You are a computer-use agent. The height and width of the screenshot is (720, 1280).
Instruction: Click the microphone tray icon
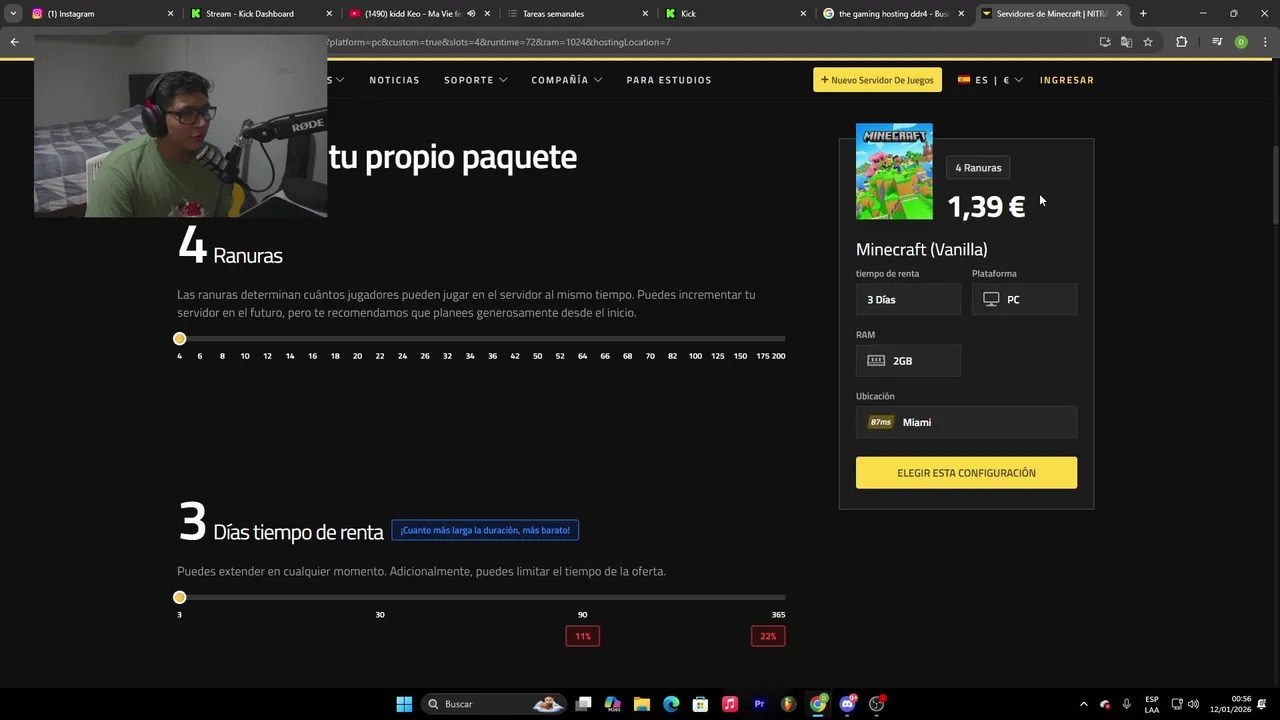1127,704
